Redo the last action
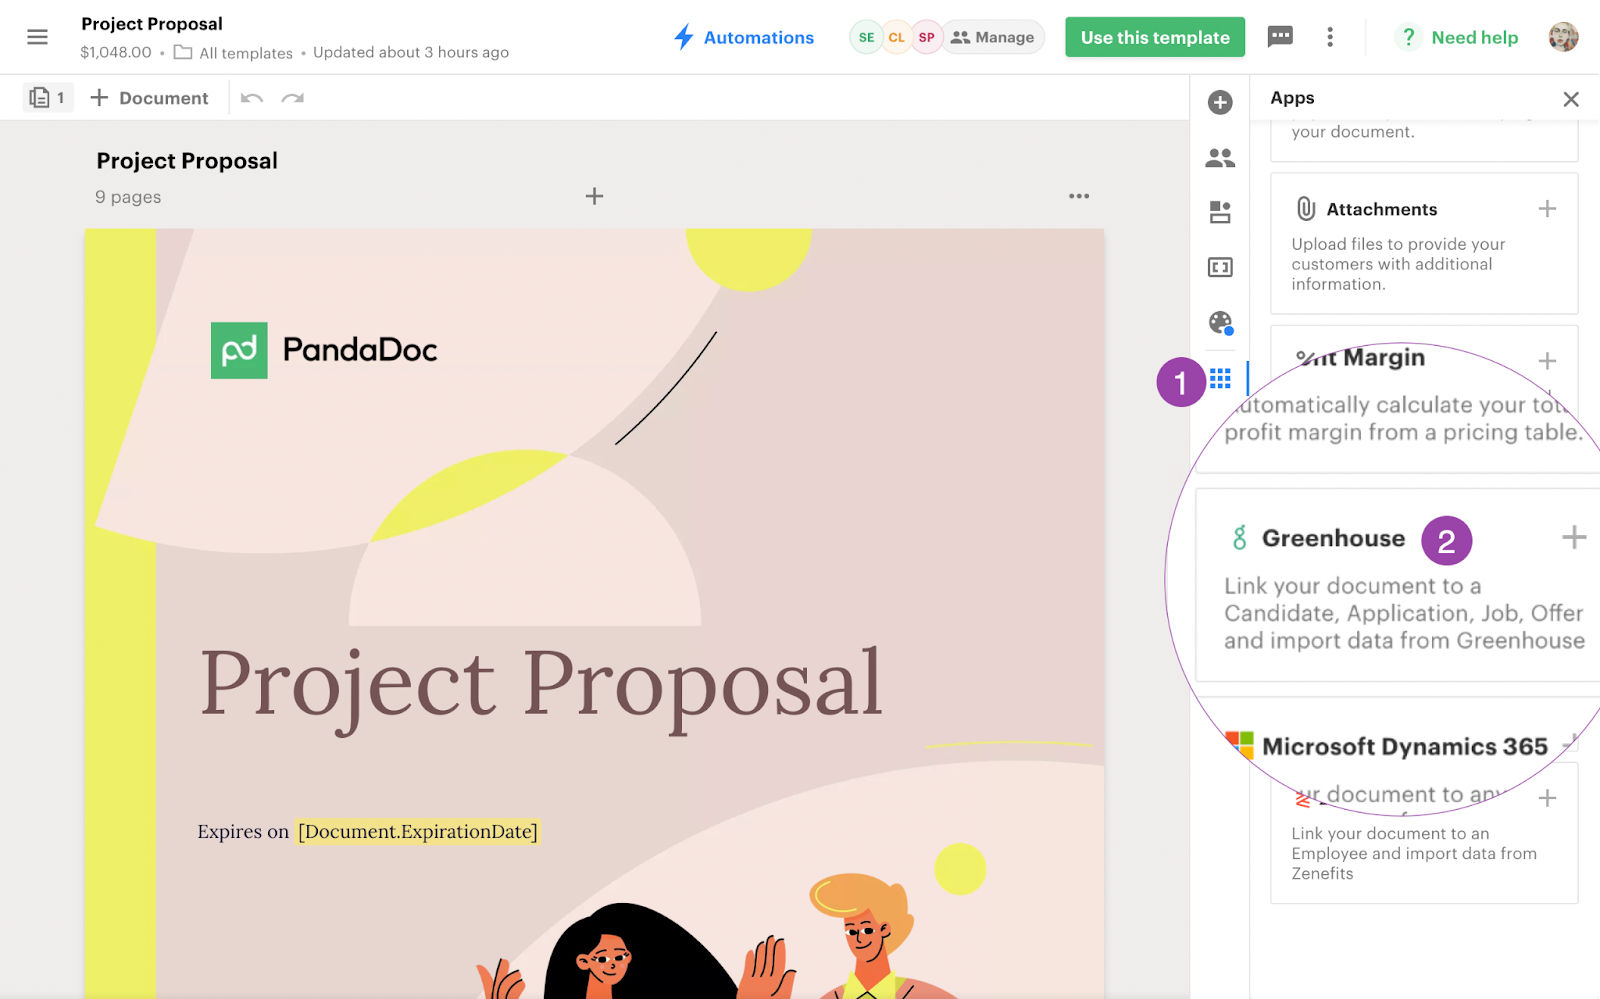The height and width of the screenshot is (999, 1600). click(293, 98)
